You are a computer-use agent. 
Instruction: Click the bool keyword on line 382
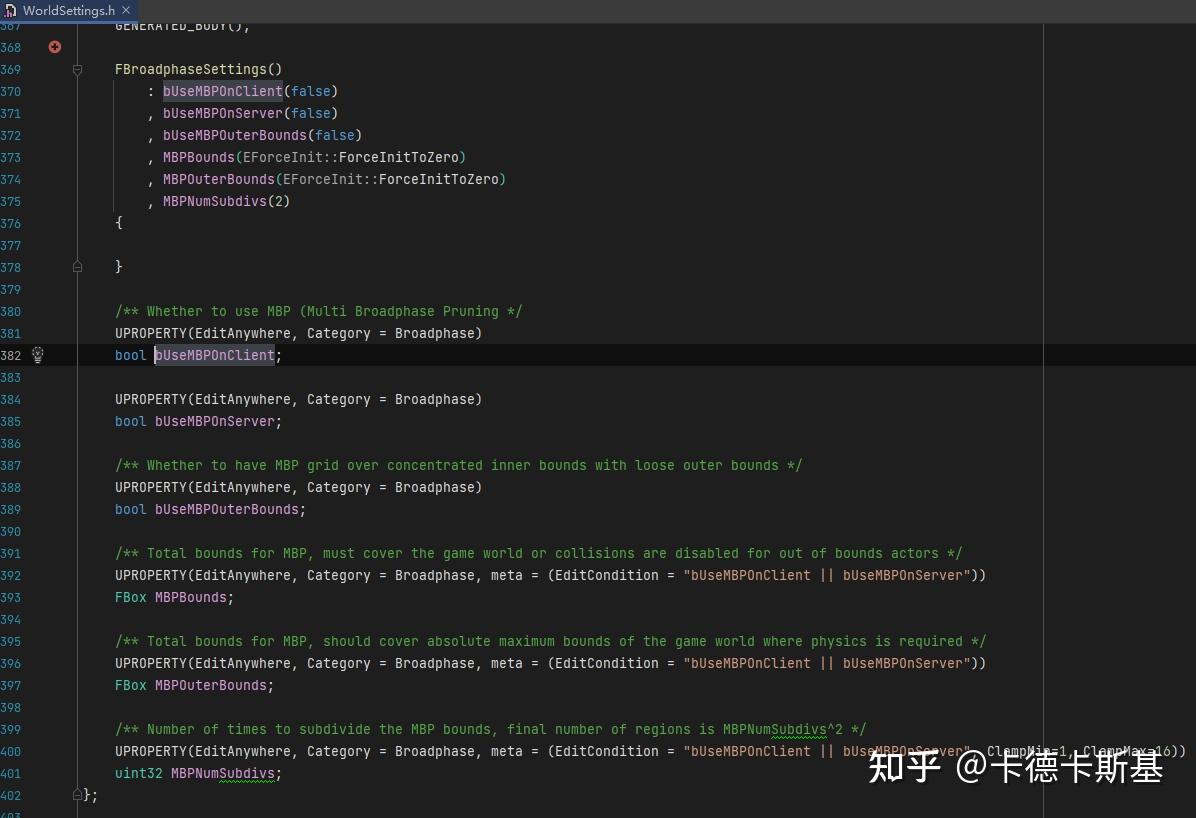pos(130,356)
